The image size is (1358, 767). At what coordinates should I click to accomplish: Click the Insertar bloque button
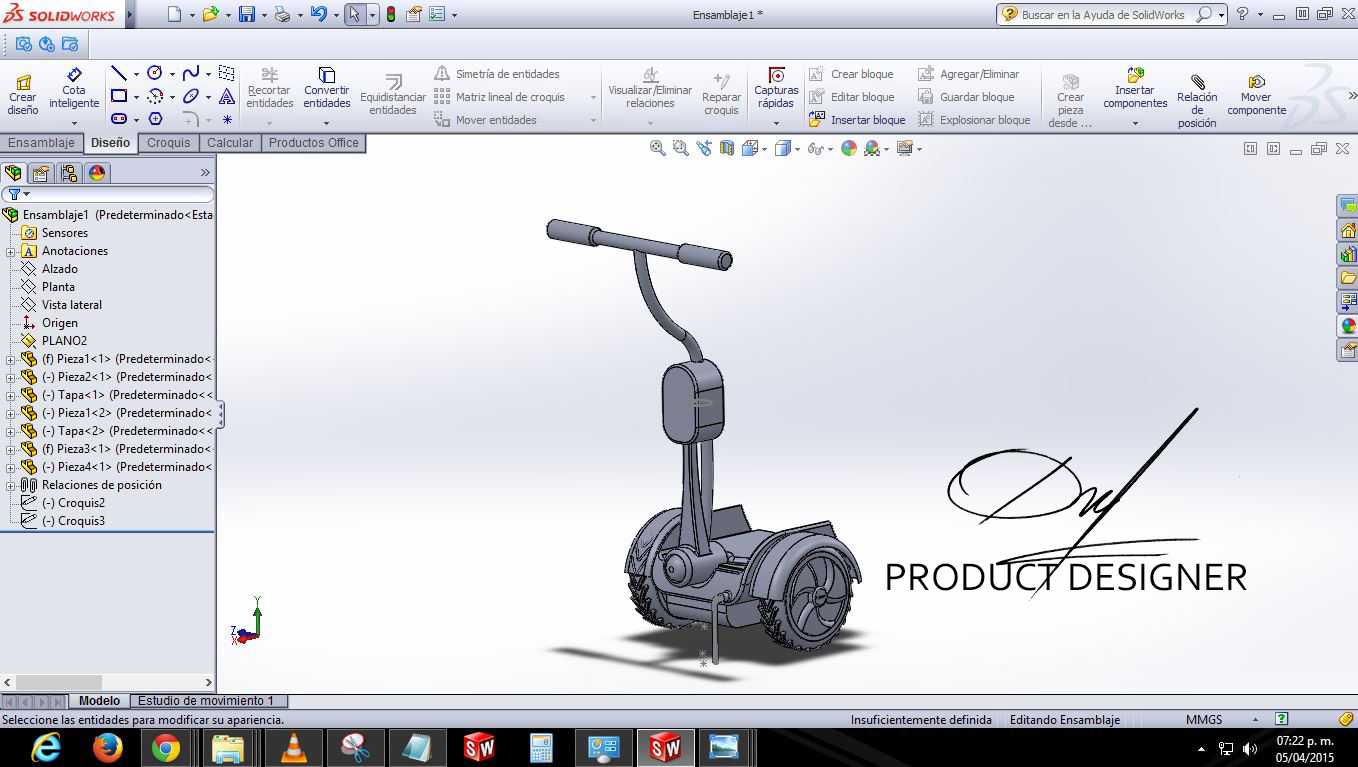click(x=857, y=120)
